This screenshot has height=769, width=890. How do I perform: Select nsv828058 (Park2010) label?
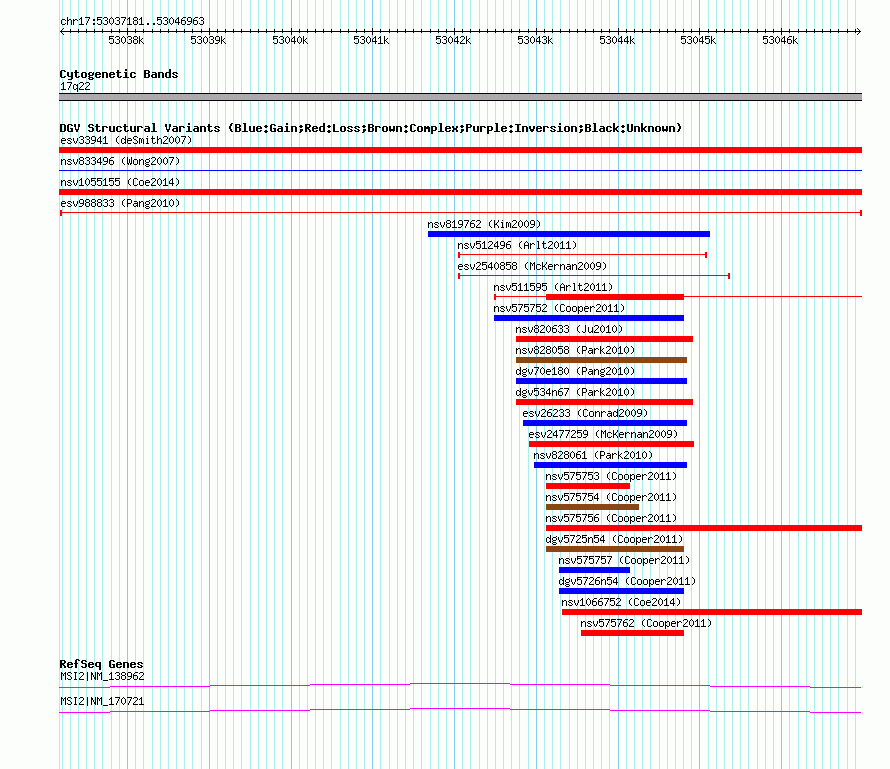coord(575,350)
